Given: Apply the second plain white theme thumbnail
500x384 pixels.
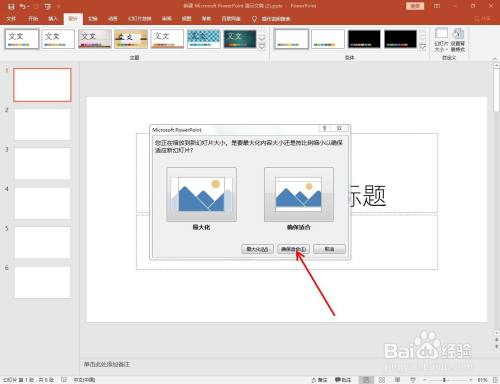Looking at the screenshot, I should (58, 39).
